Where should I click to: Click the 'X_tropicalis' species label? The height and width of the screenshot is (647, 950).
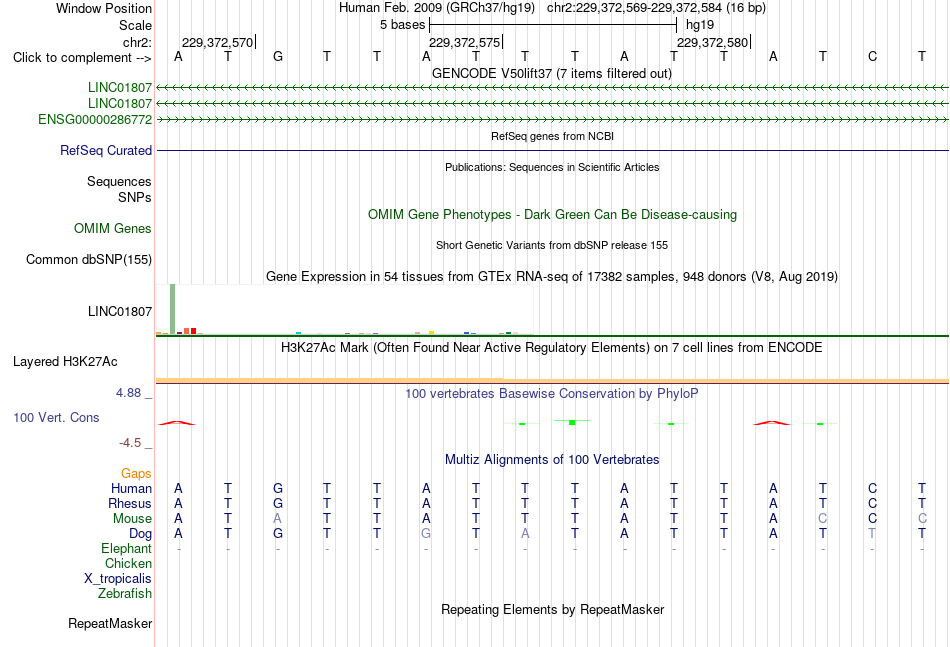coord(118,579)
